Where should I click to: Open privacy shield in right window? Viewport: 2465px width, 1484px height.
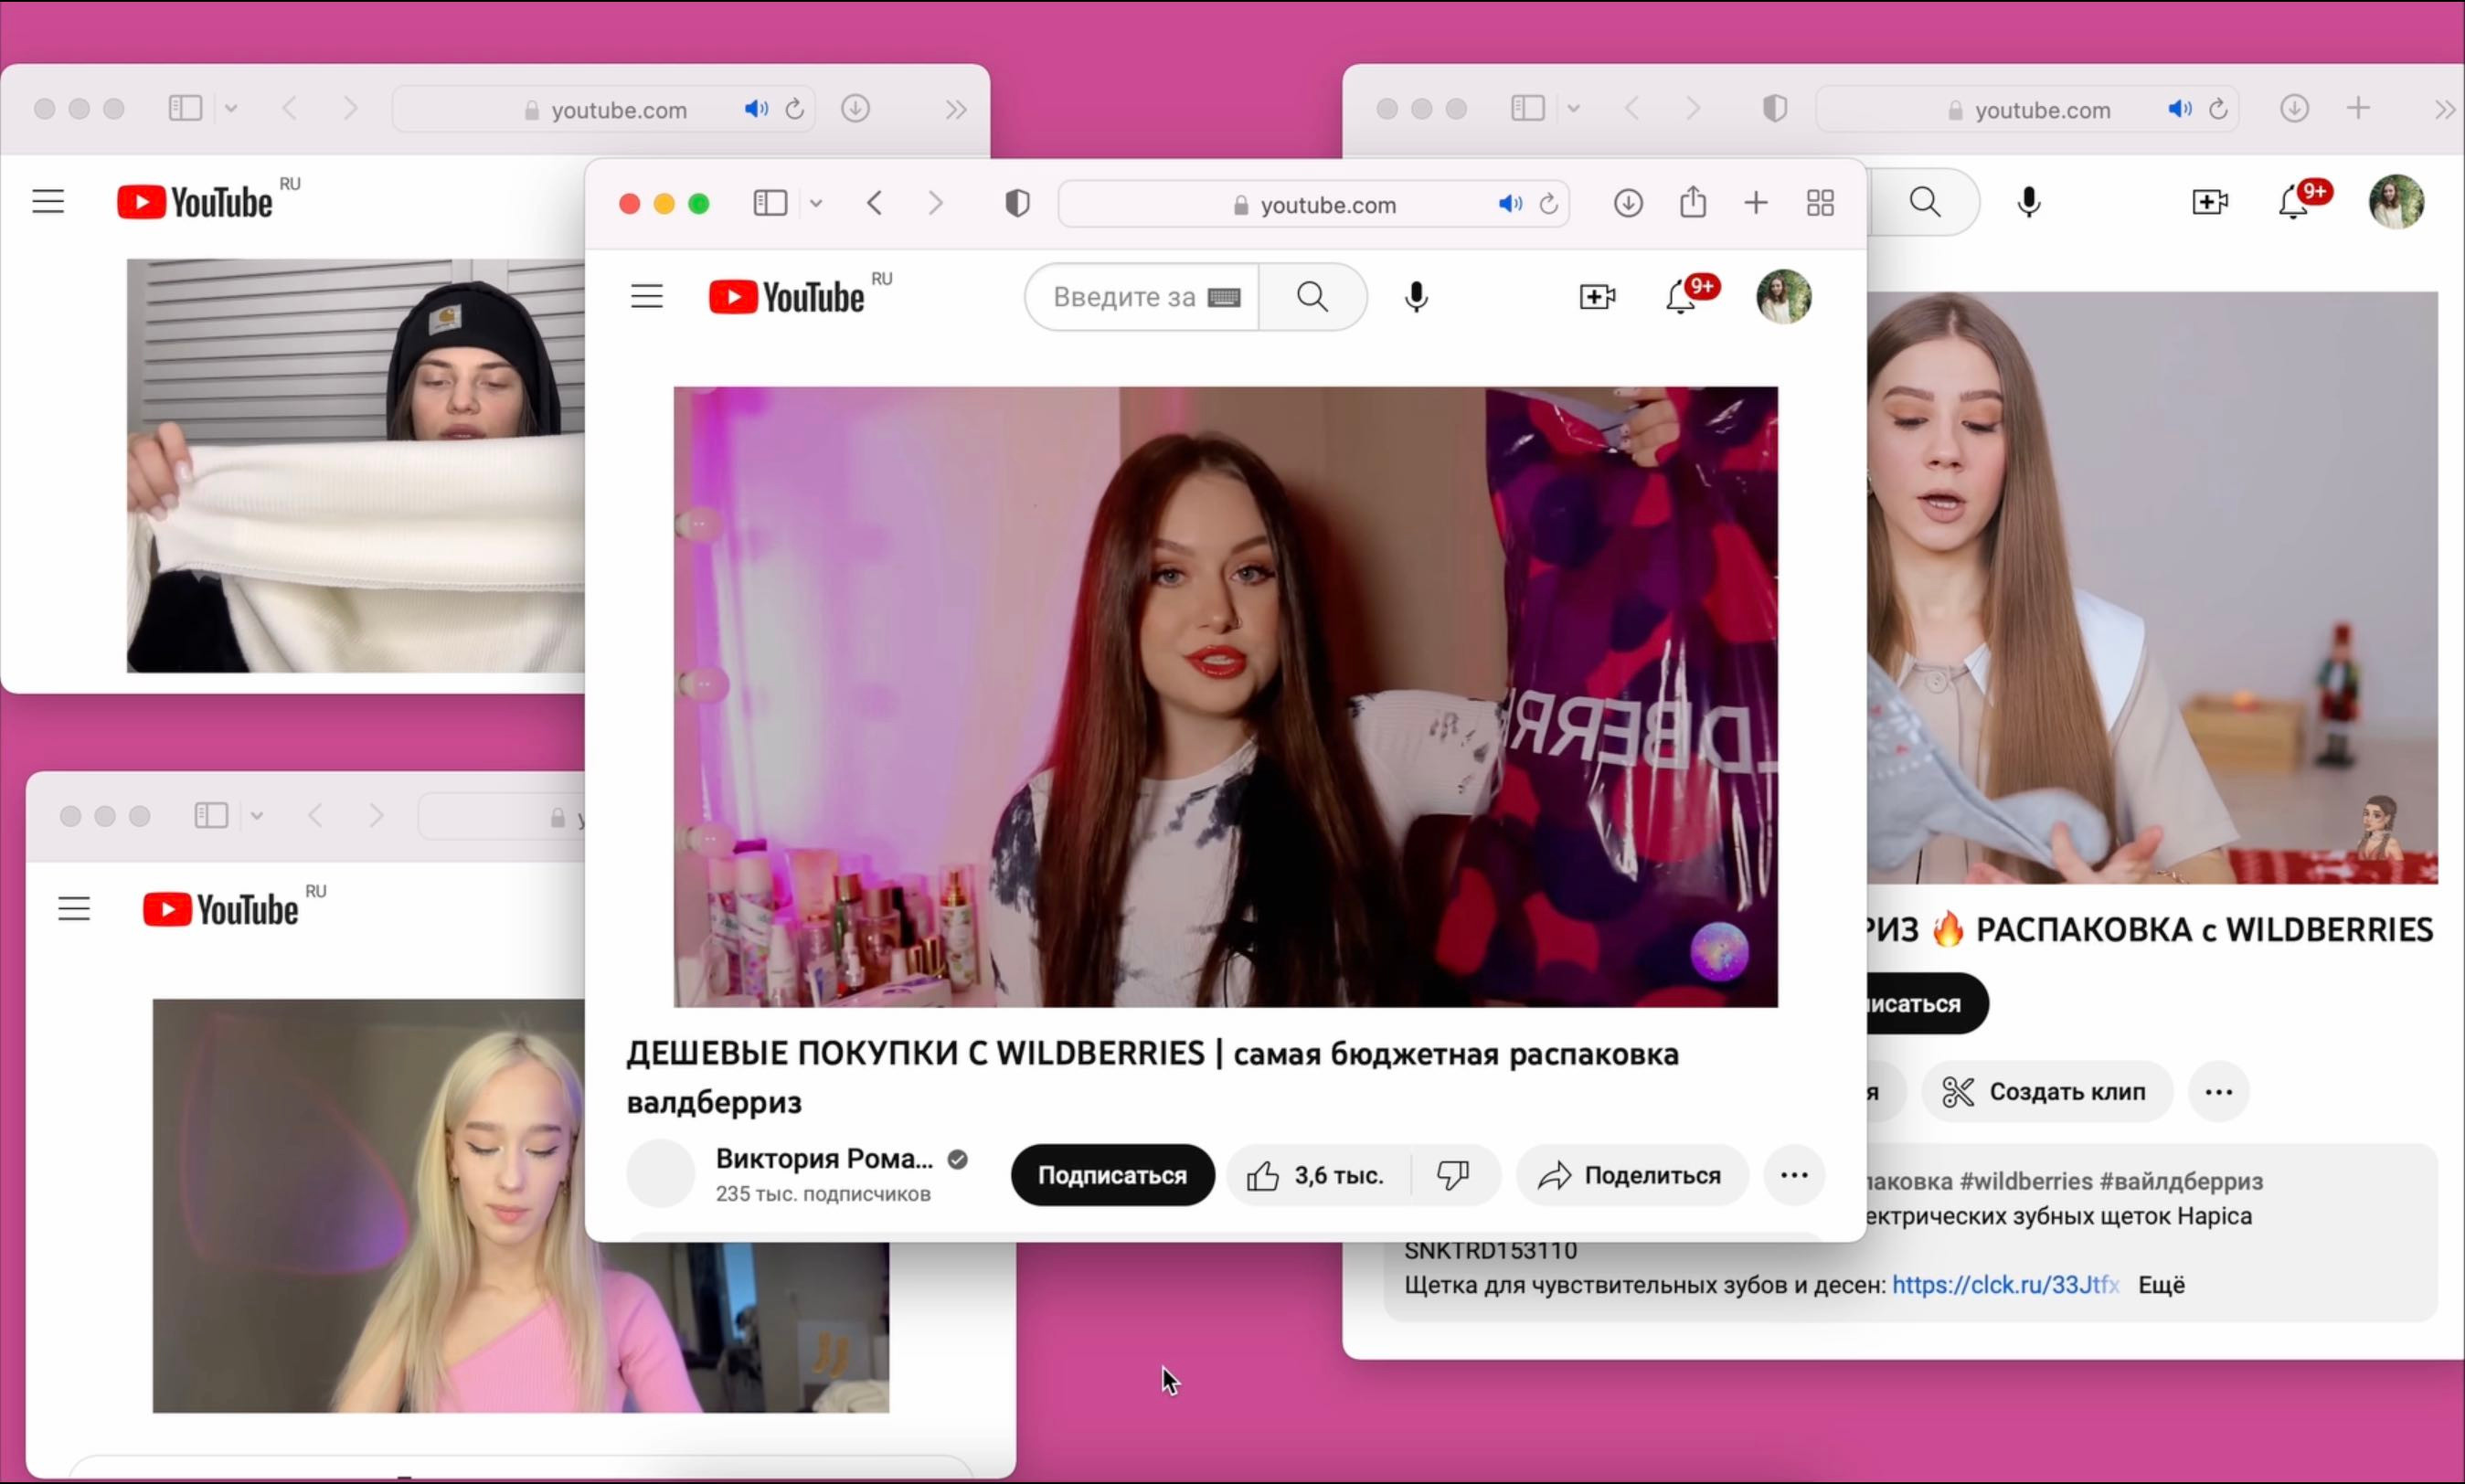1775,108
